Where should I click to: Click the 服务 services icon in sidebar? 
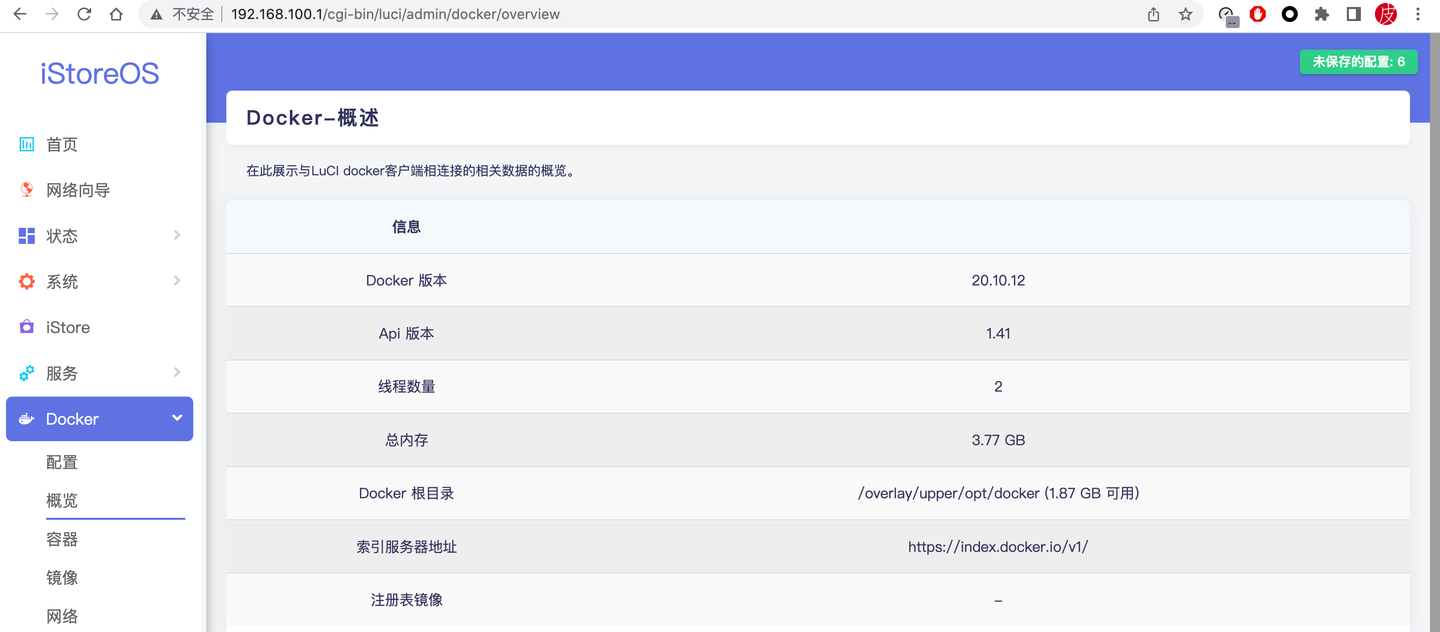point(27,372)
